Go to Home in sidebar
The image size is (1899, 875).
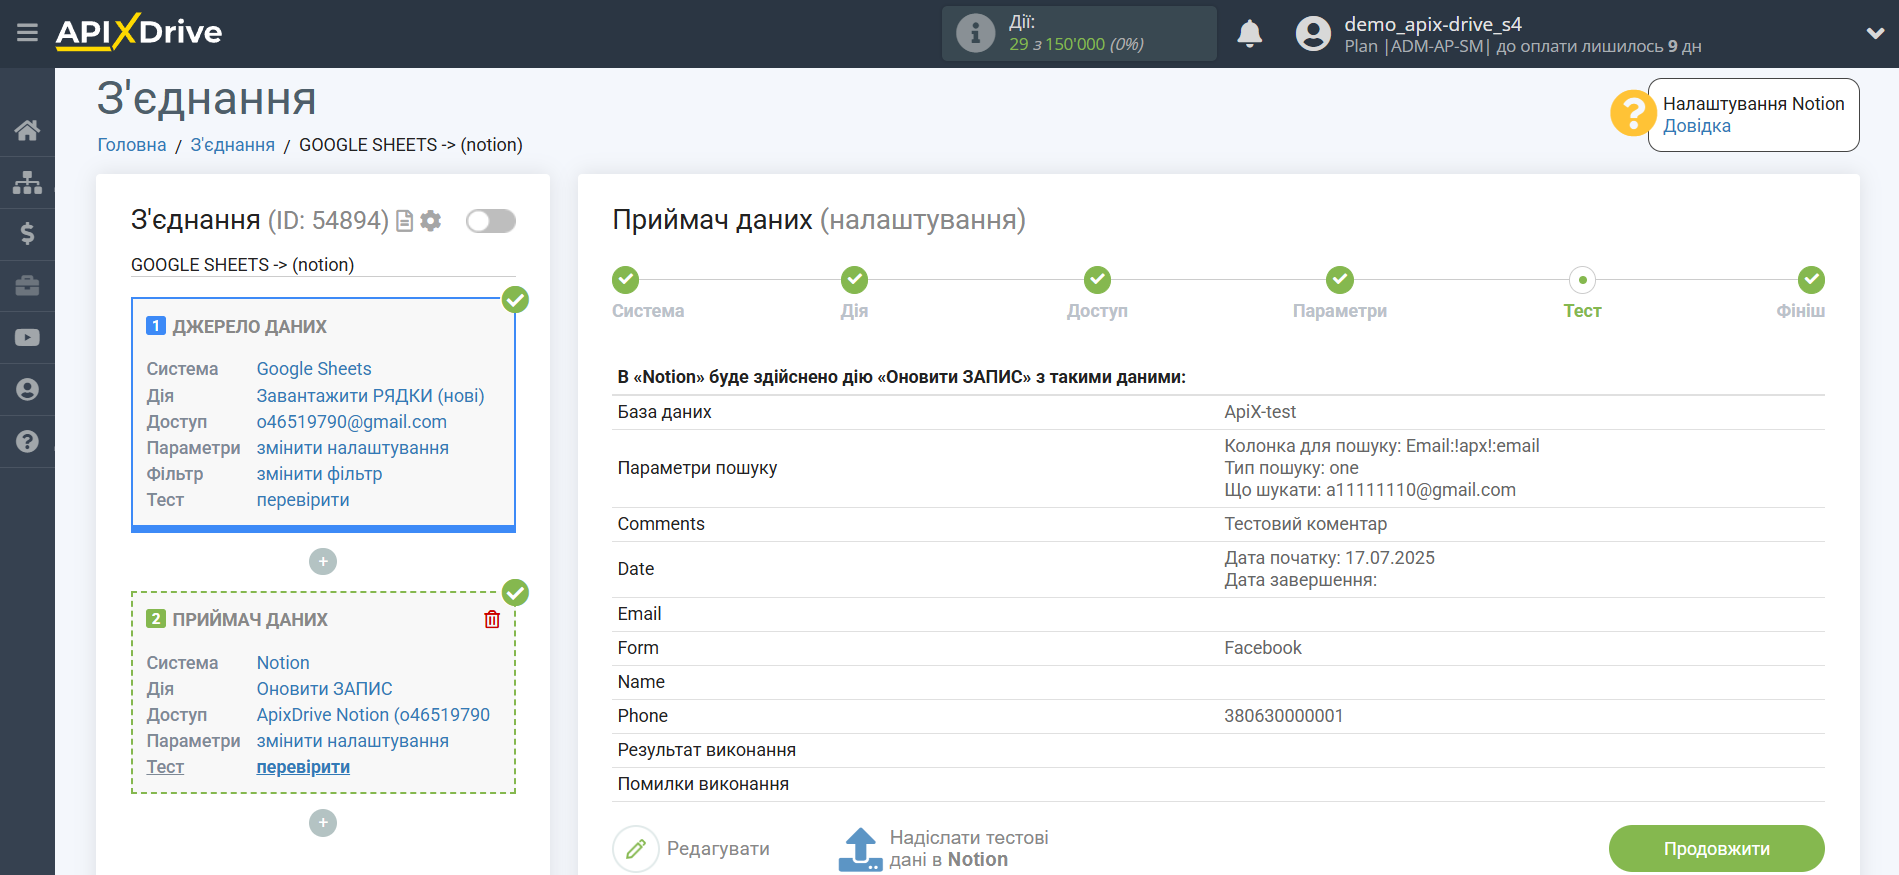[27, 130]
